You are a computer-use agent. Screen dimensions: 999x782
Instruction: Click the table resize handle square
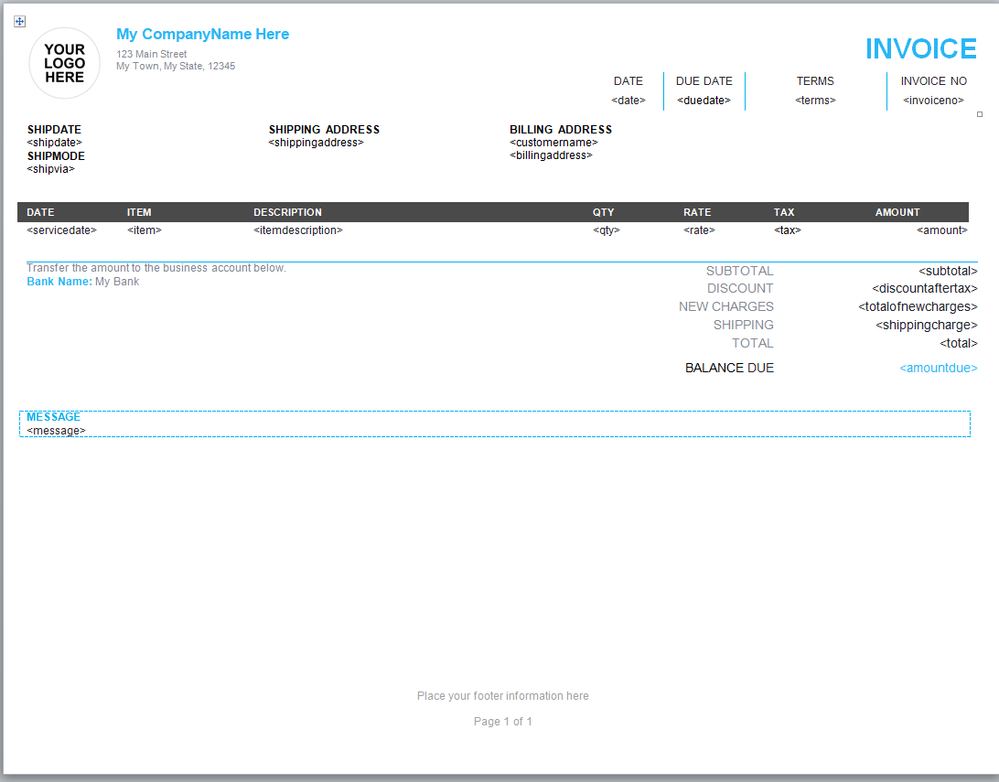click(x=979, y=114)
